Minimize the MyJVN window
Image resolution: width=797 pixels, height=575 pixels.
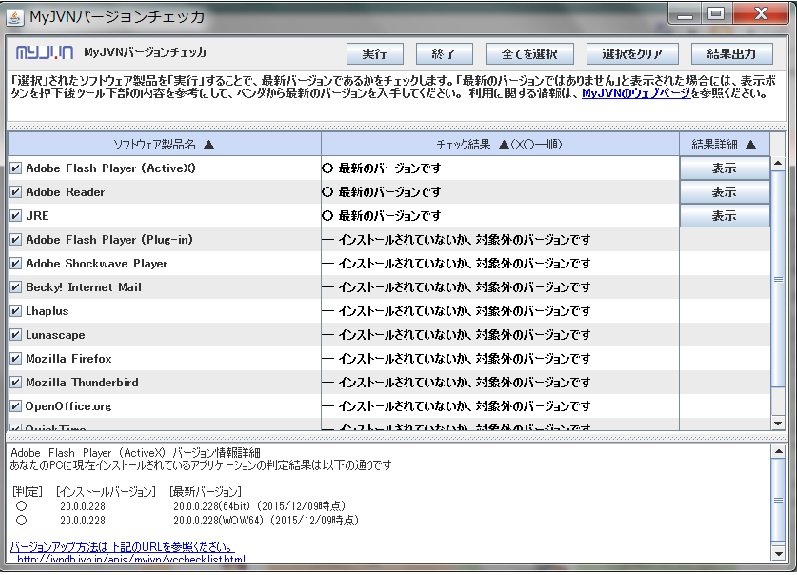685,15
